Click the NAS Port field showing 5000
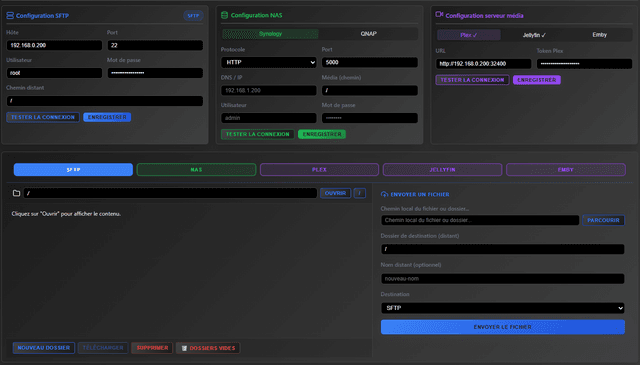This screenshot has height=365, width=640. coord(369,62)
